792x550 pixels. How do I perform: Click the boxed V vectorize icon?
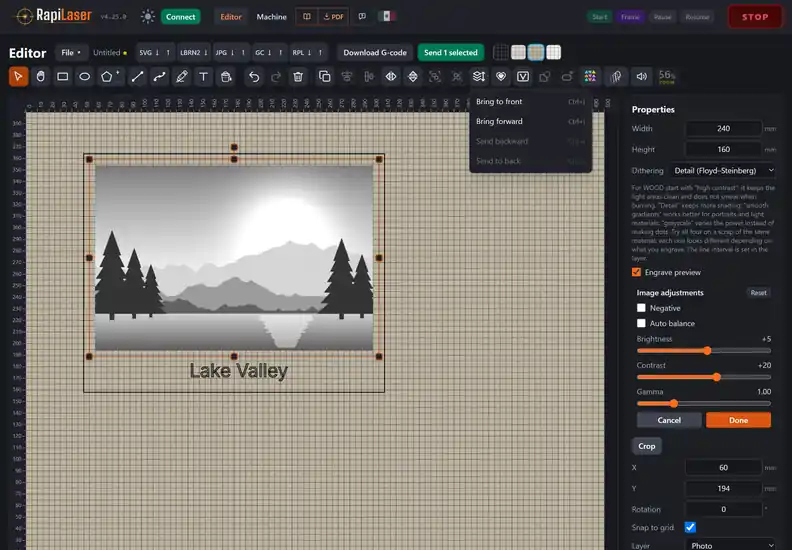point(523,77)
